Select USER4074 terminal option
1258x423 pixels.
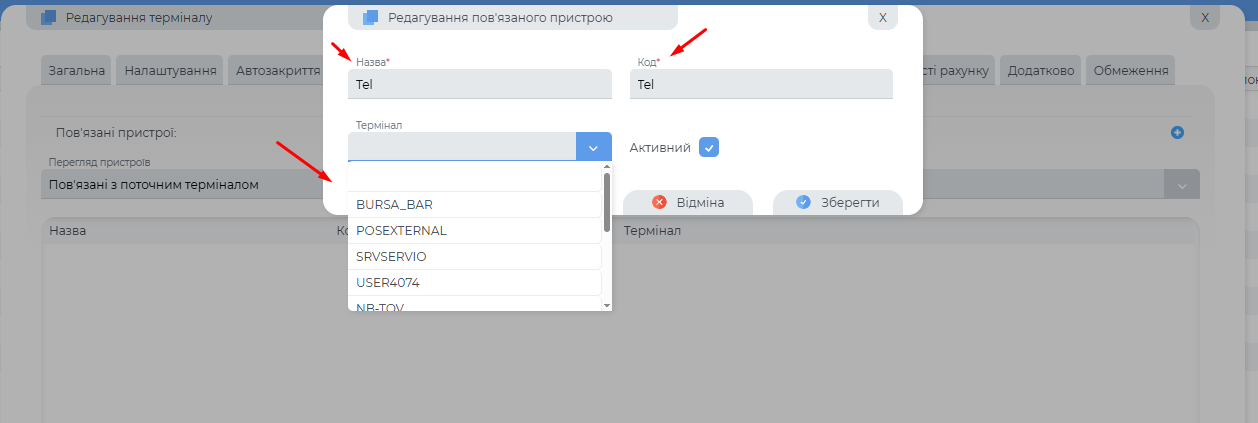point(388,282)
